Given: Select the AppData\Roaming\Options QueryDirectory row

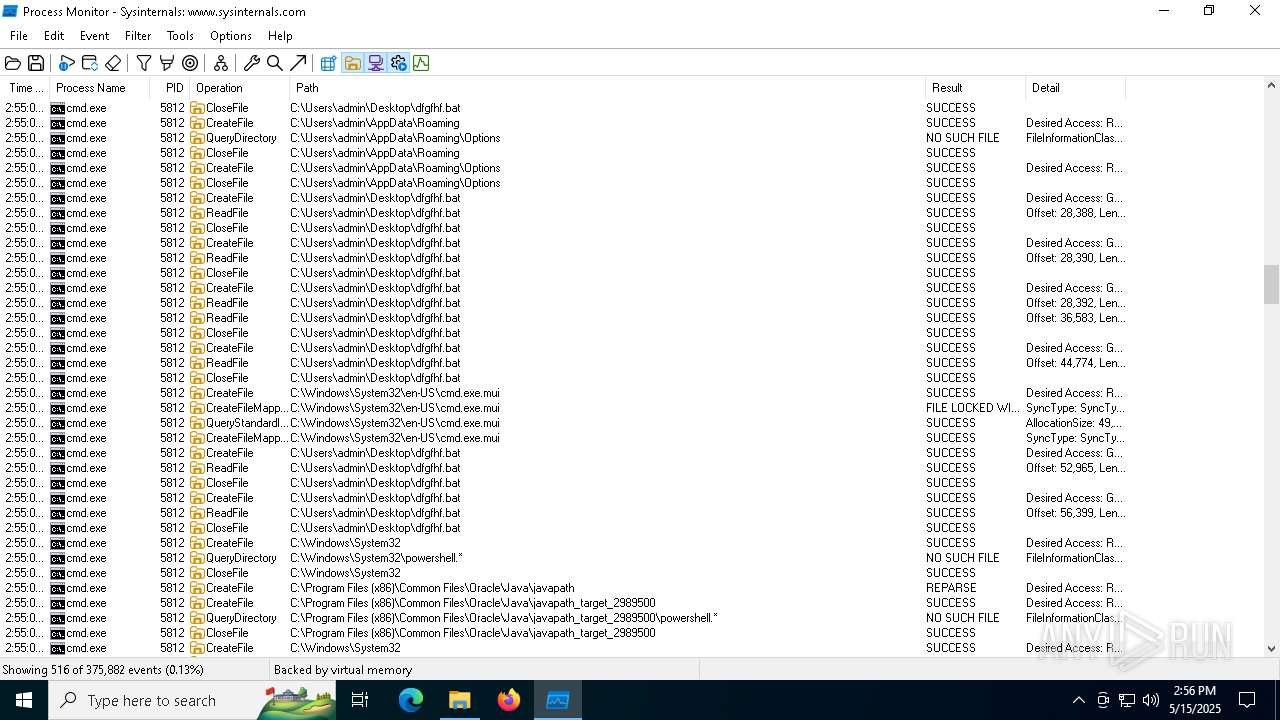Looking at the screenshot, I should [x=564, y=138].
